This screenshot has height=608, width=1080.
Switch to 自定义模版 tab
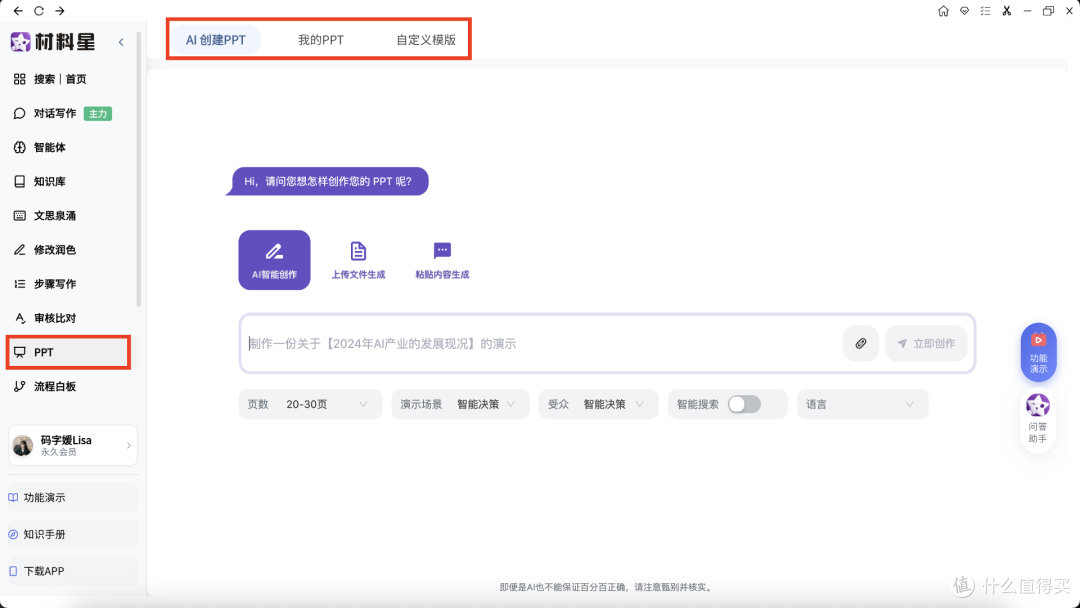click(x=426, y=40)
